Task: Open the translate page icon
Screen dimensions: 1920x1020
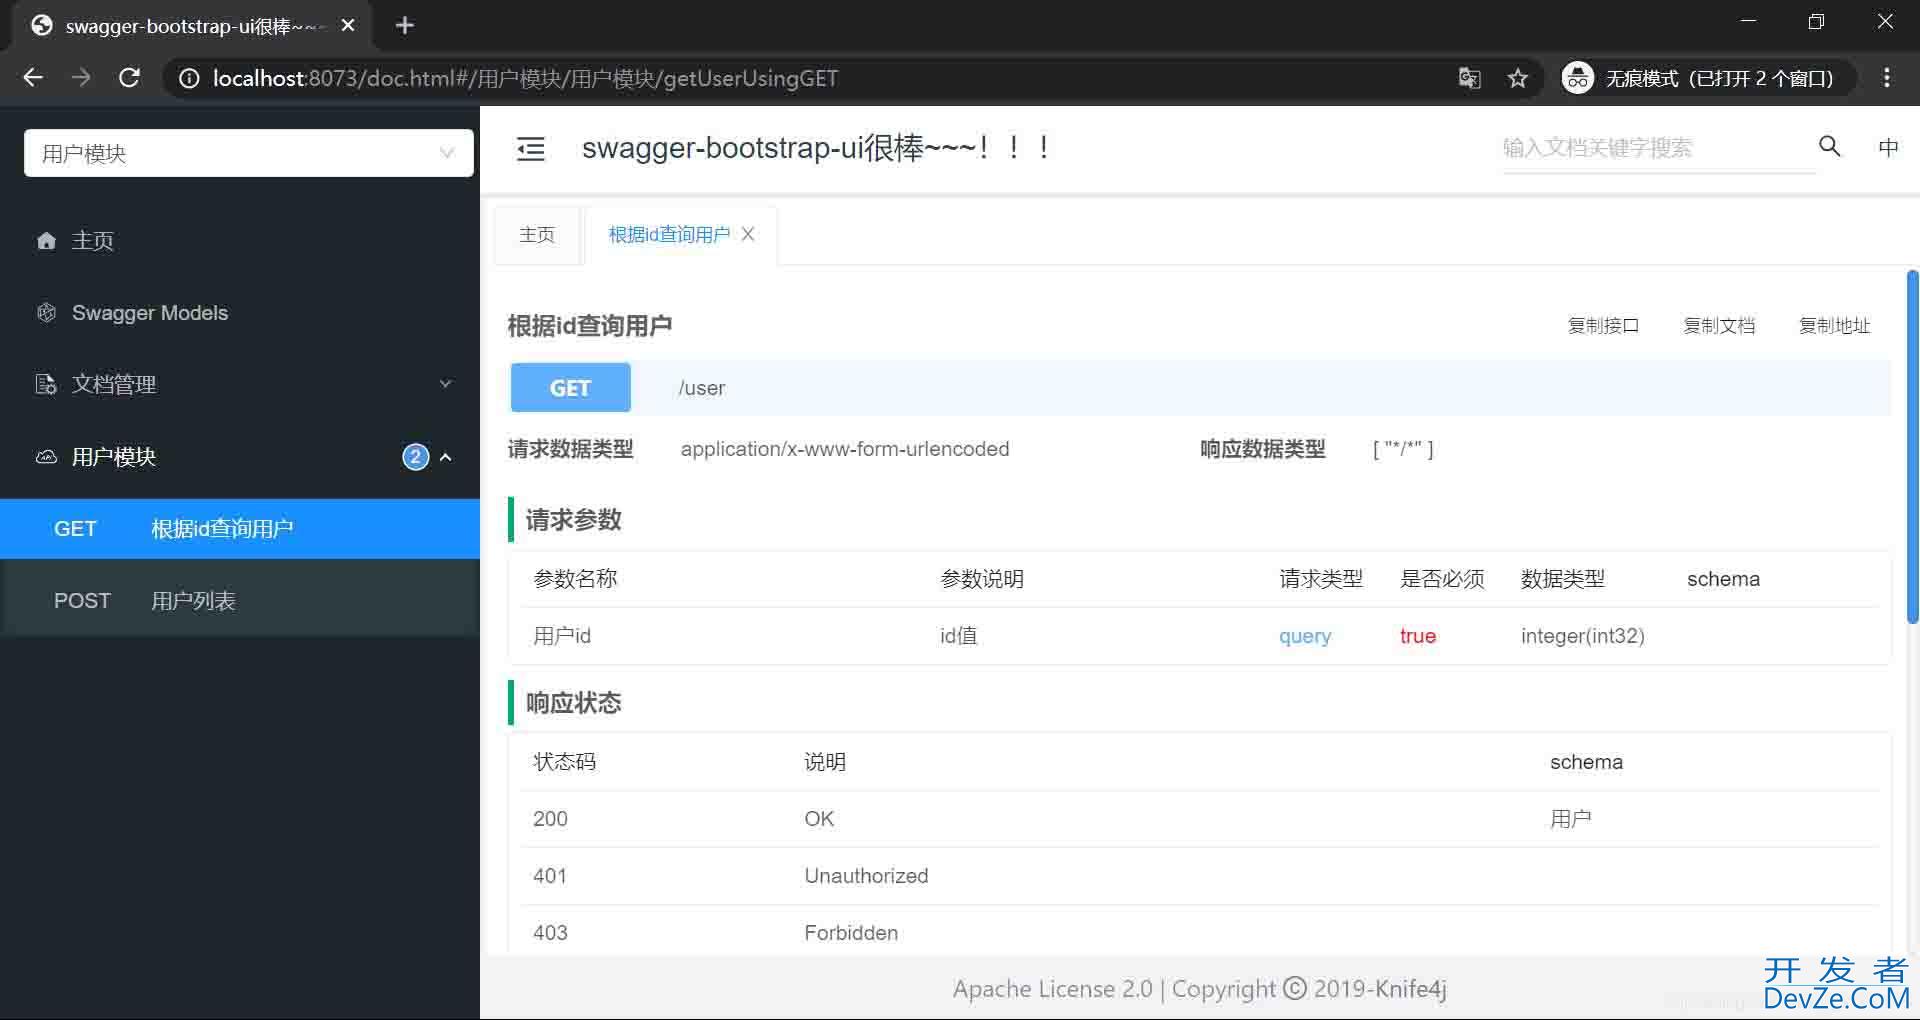Action: (x=1469, y=78)
